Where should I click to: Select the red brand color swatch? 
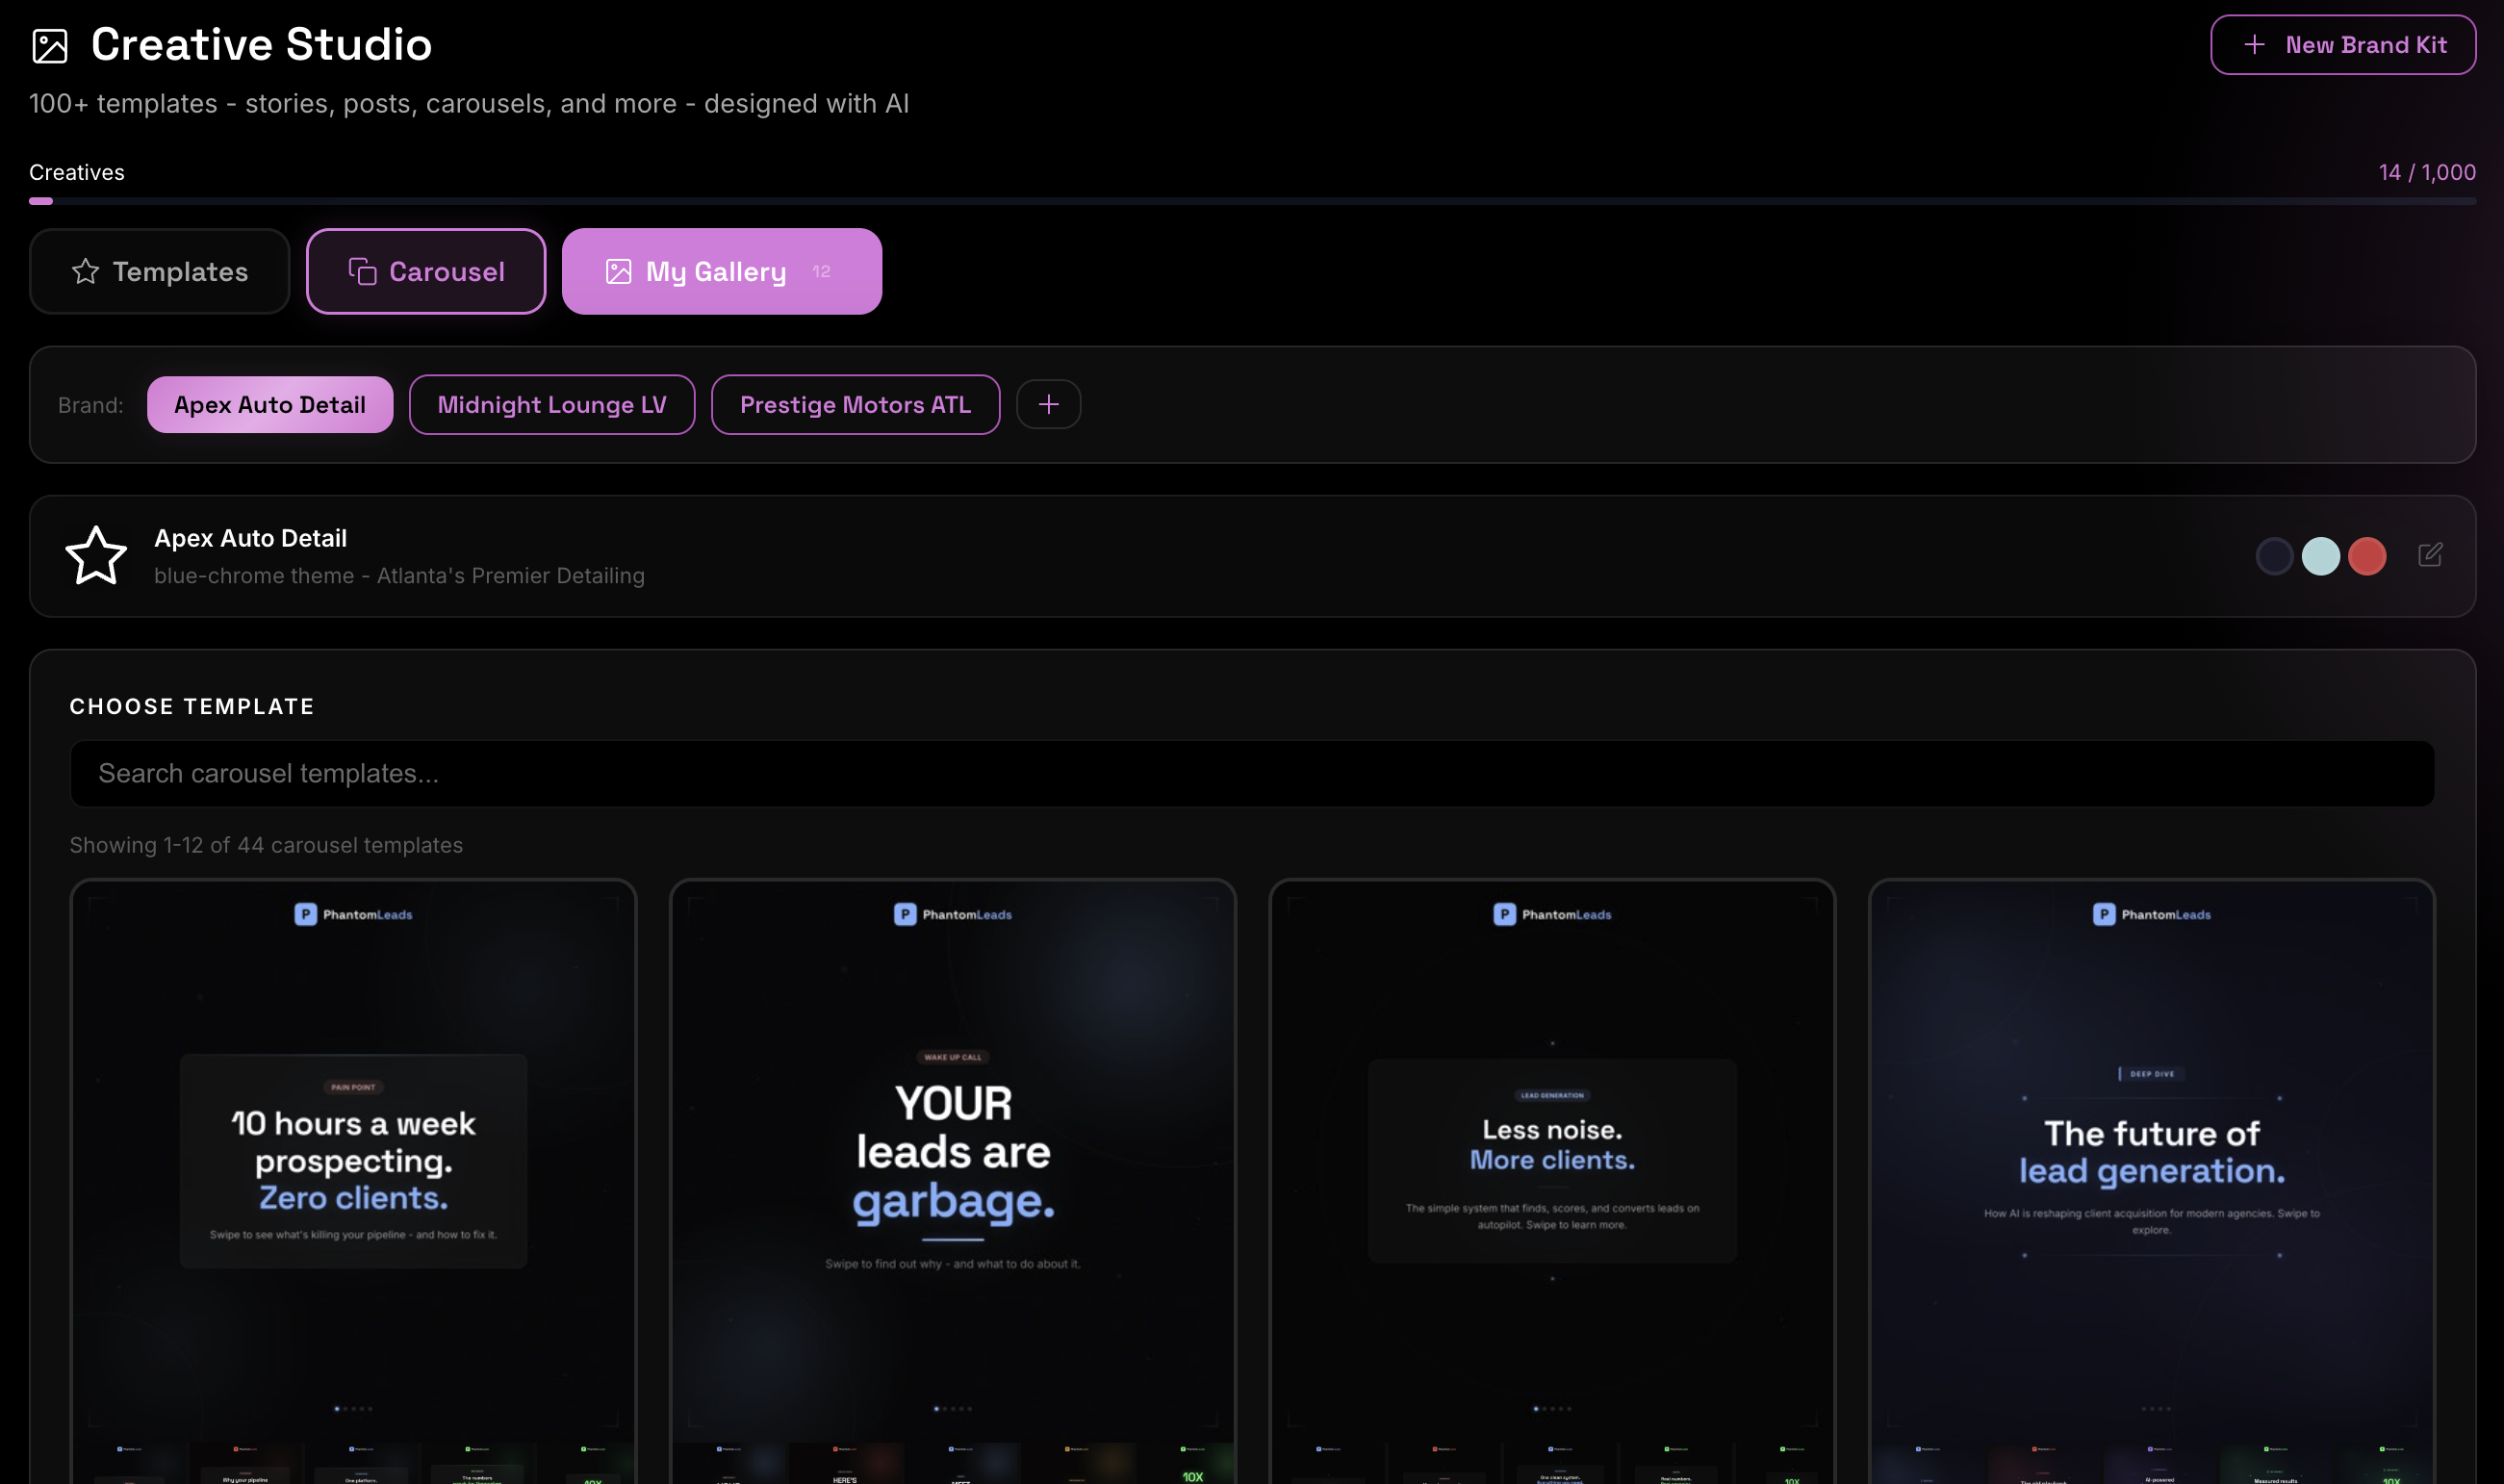(x=2366, y=555)
